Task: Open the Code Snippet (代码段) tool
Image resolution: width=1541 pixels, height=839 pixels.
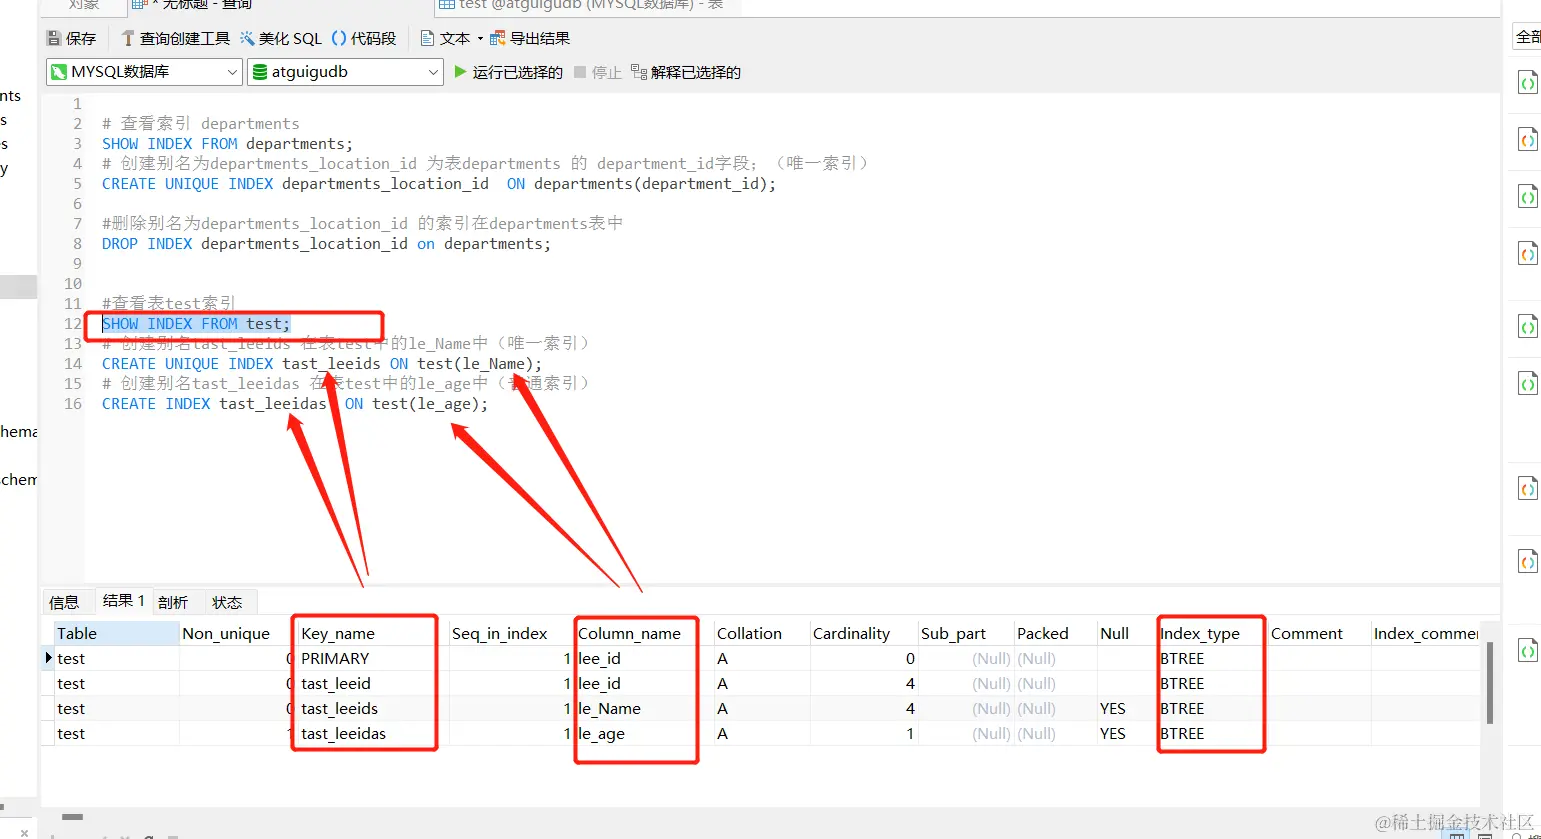Action: coord(364,38)
